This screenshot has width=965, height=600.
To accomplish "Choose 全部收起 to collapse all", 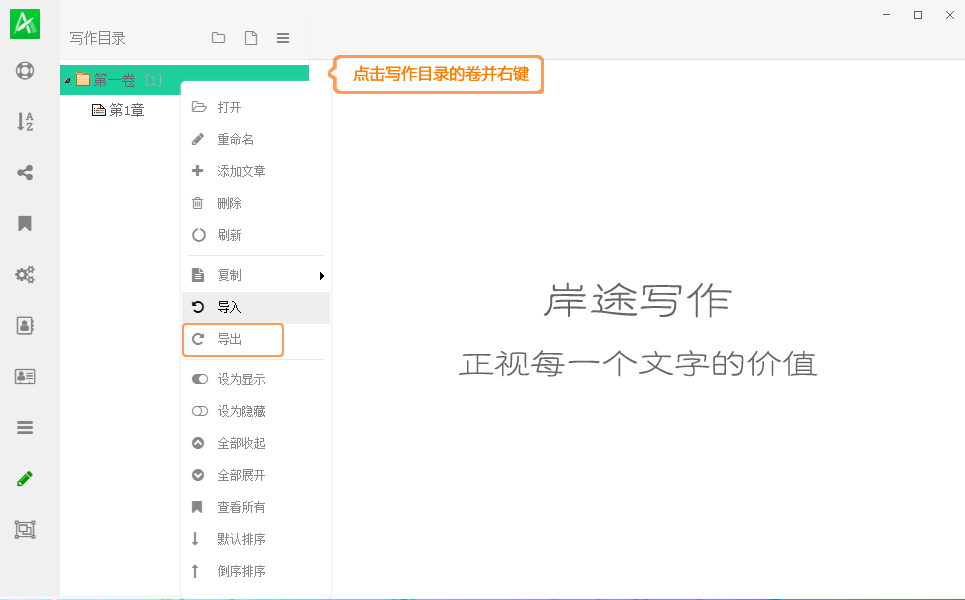I will click(256, 443).
